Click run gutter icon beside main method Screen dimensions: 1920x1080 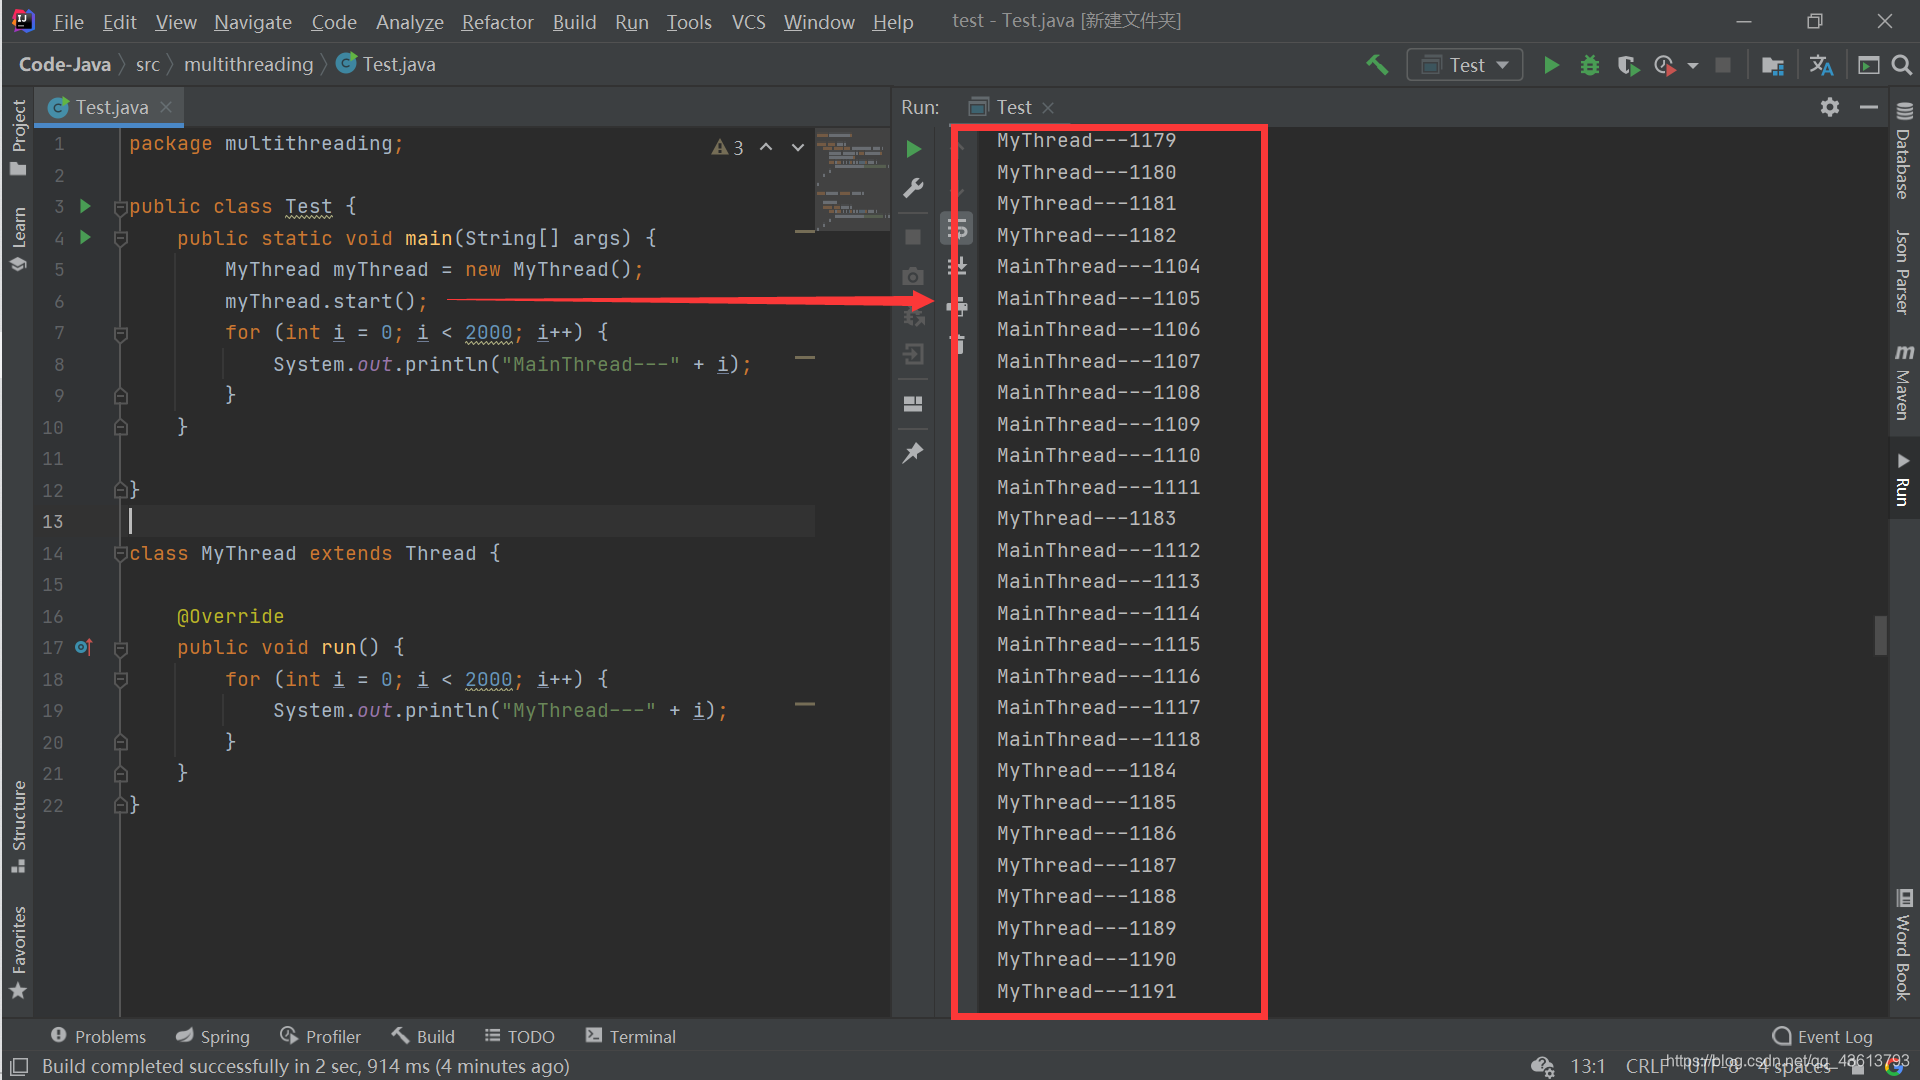coord(85,238)
